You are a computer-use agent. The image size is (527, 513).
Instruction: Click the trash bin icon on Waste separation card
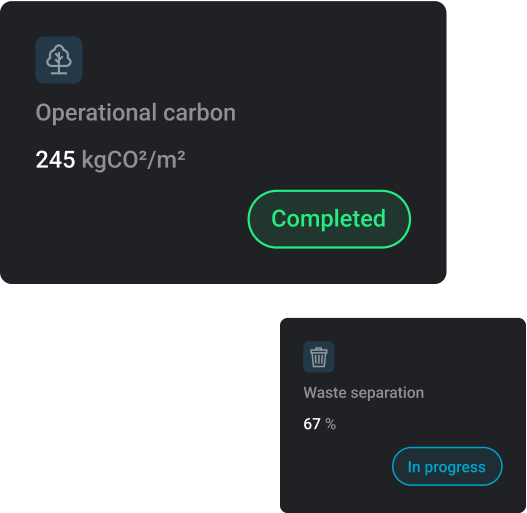click(319, 357)
